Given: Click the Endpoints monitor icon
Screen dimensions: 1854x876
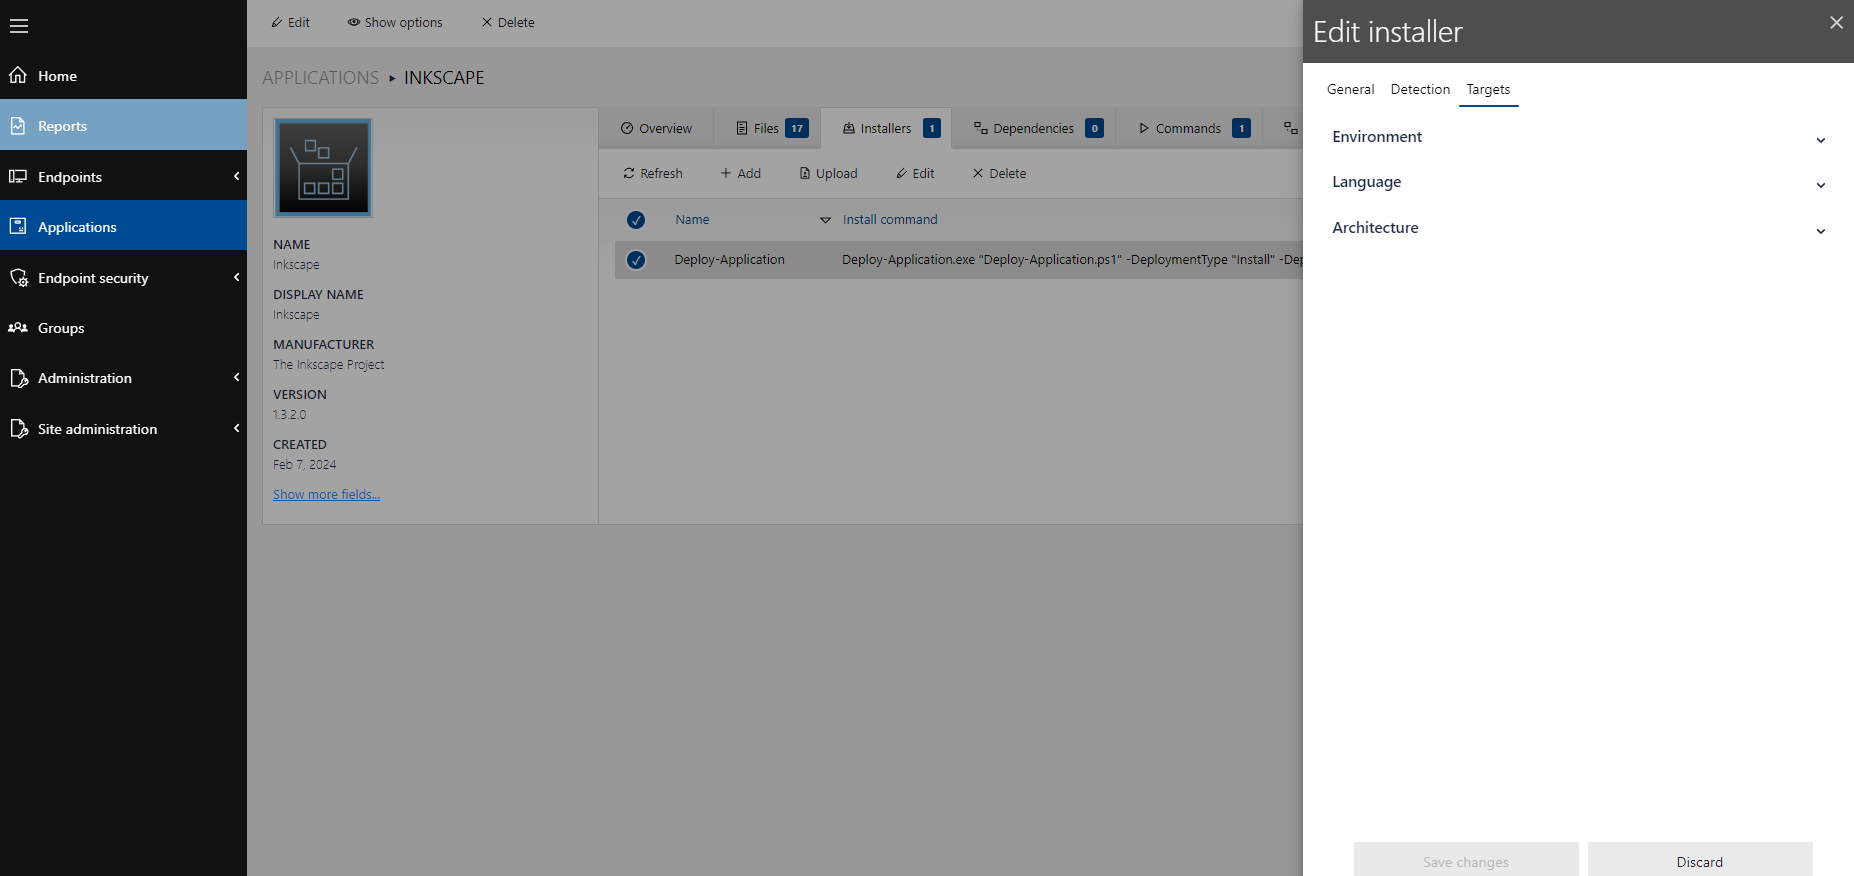Looking at the screenshot, I should [18, 176].
